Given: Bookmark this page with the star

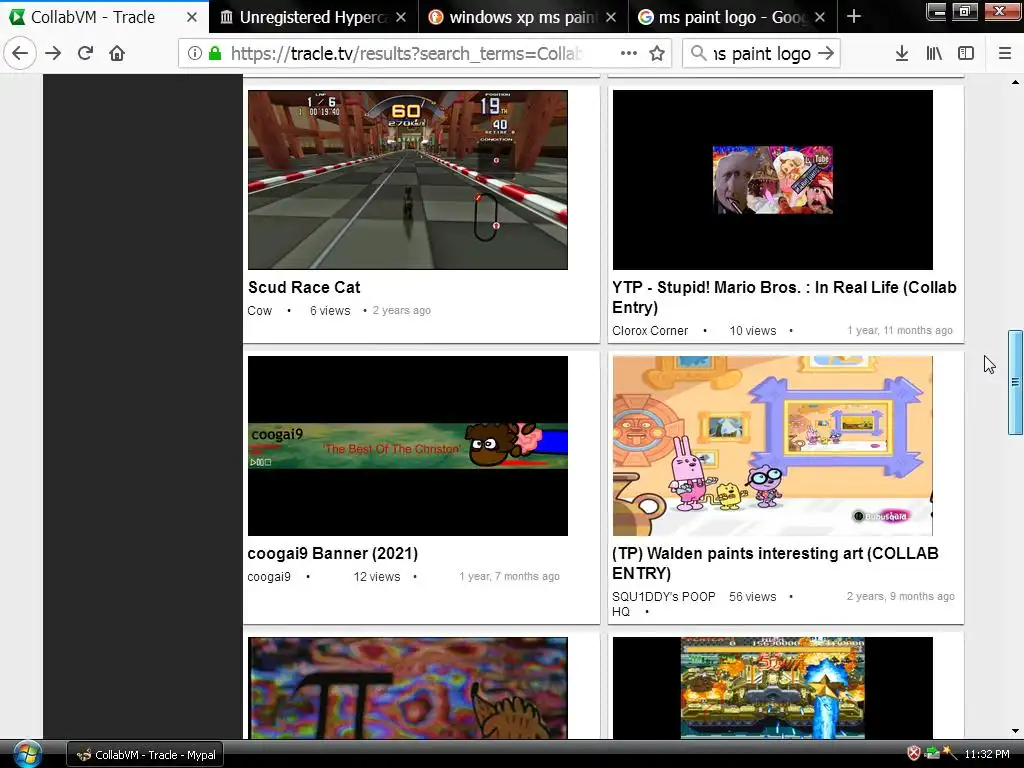Looking at the screenshot, I should click(657, 54).
